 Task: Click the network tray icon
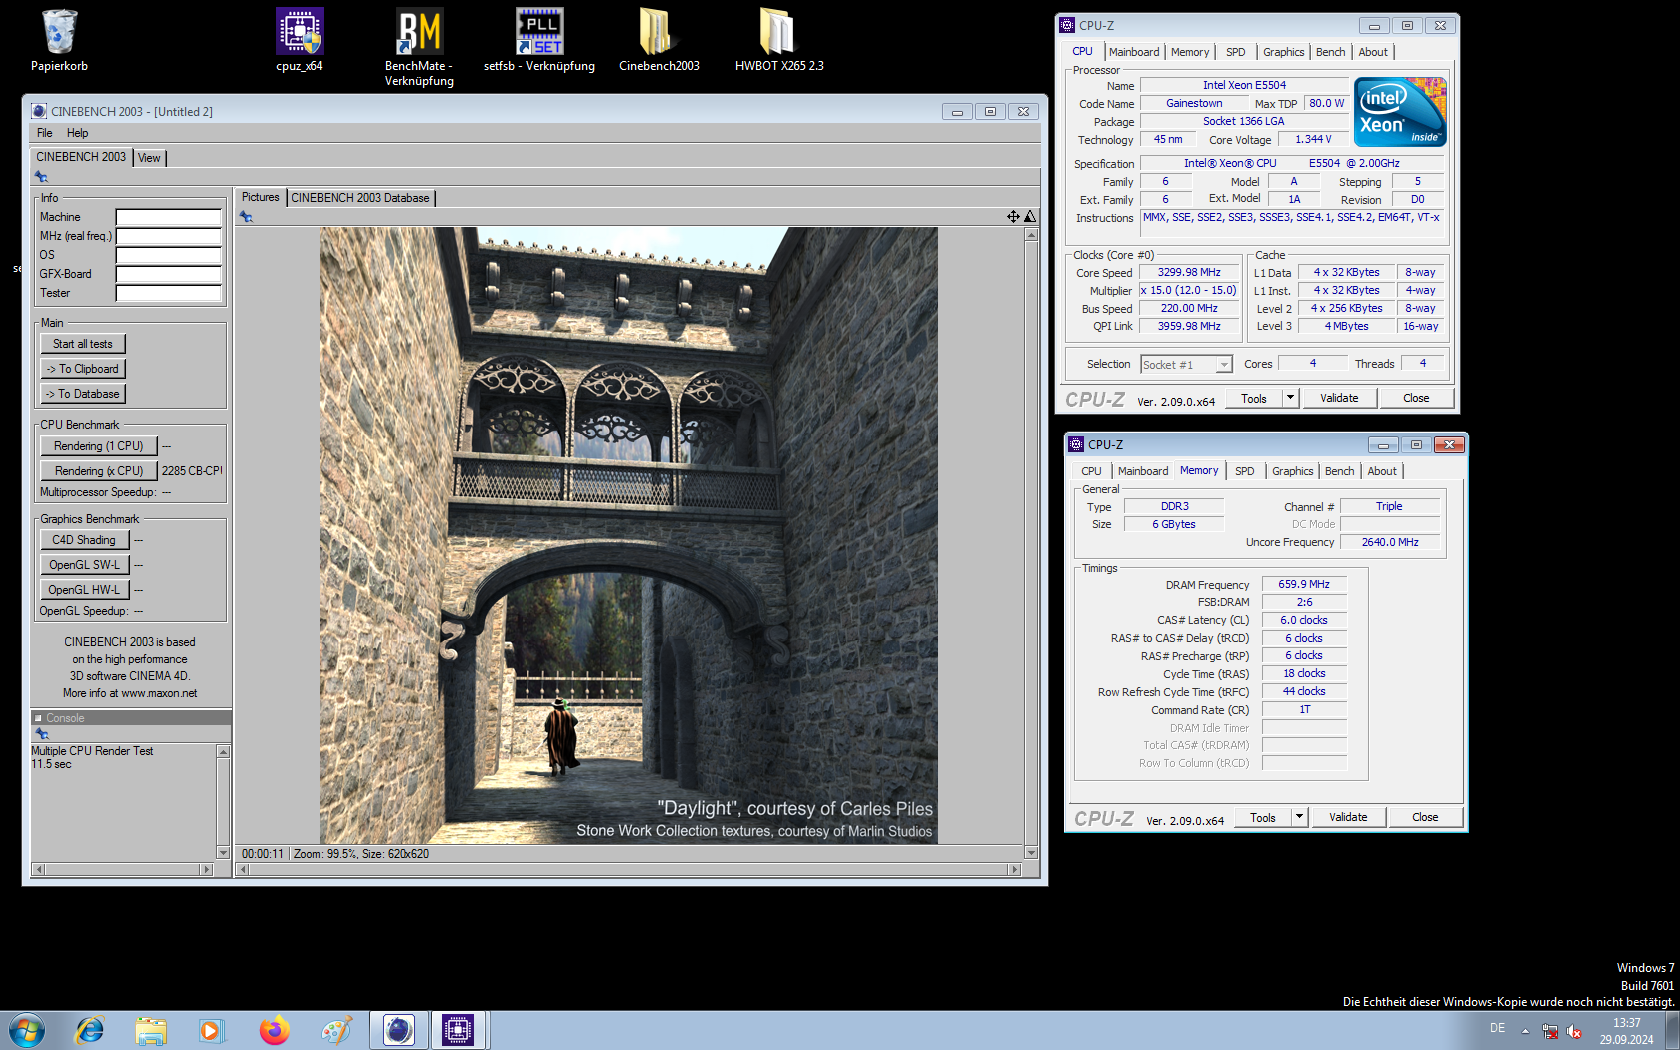[x=1550, y=1031]
